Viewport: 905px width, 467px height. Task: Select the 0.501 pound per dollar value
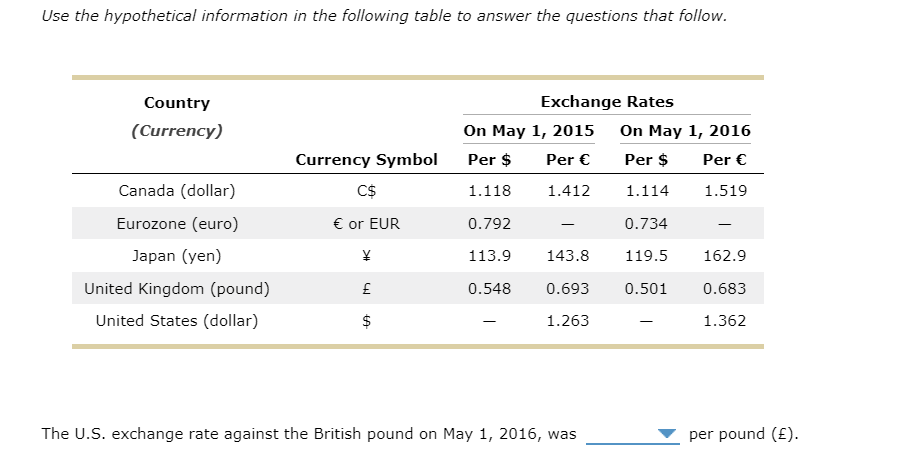tap(646, 289)
